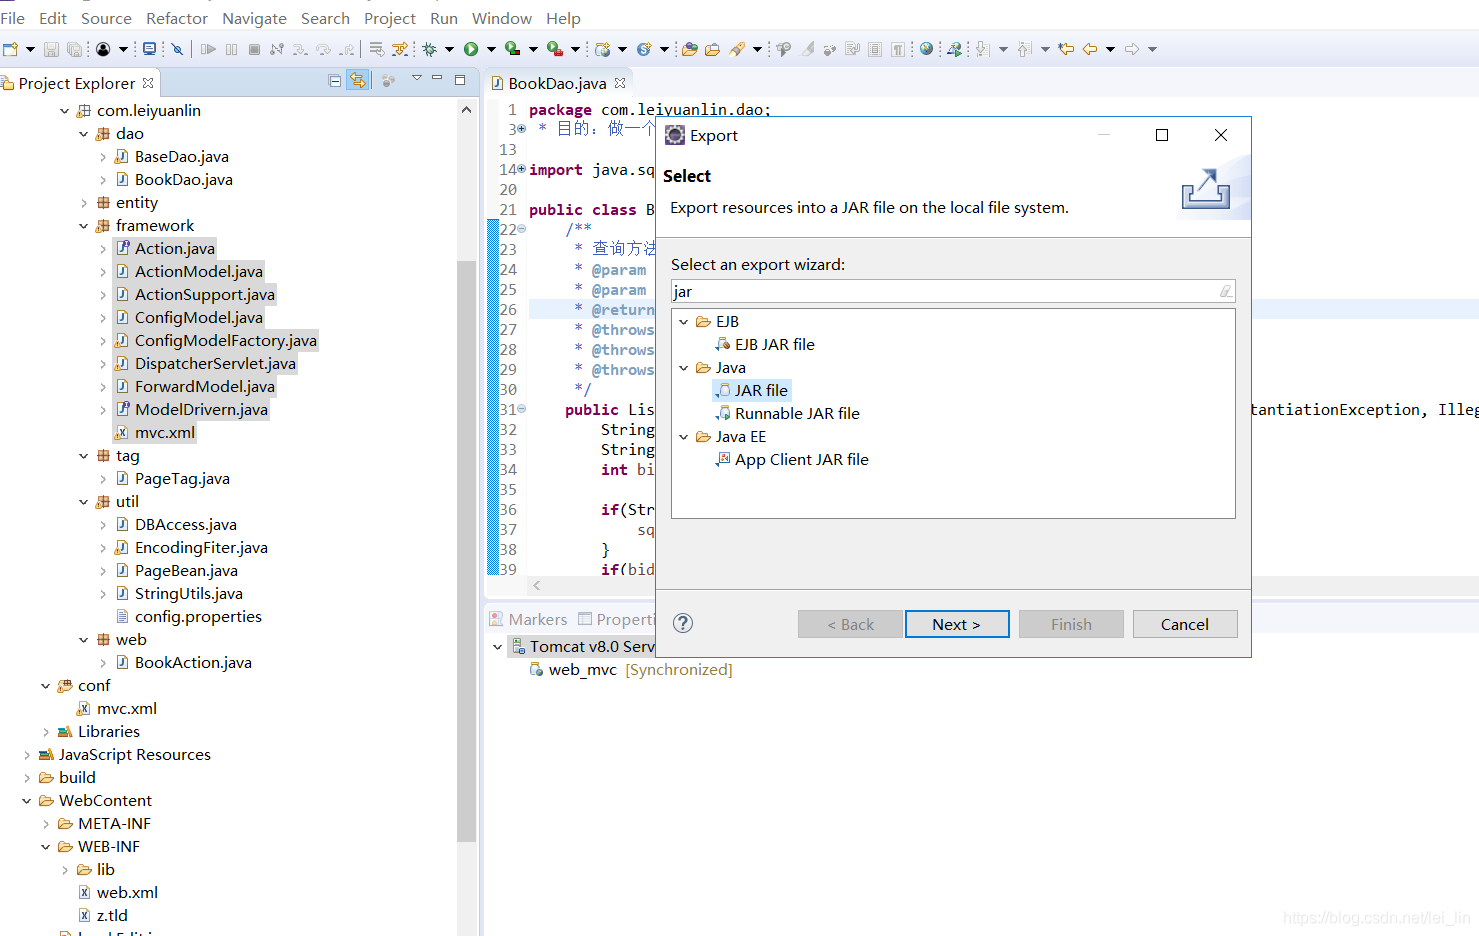The image size is (1479, 936).
Task: Collapse the framework package
Action: pos(84,226)
